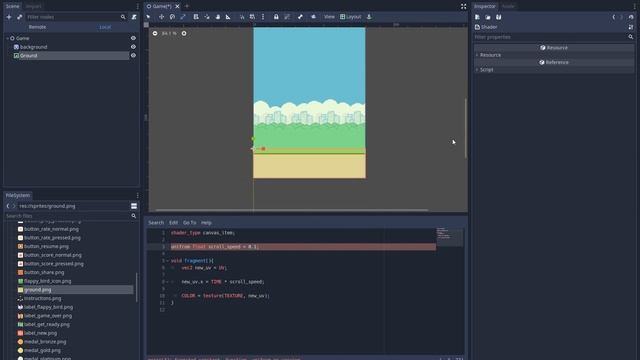Add a new scene tab with plus
Image resolution: width=640 pixels, height=360 pixels.
187,6
